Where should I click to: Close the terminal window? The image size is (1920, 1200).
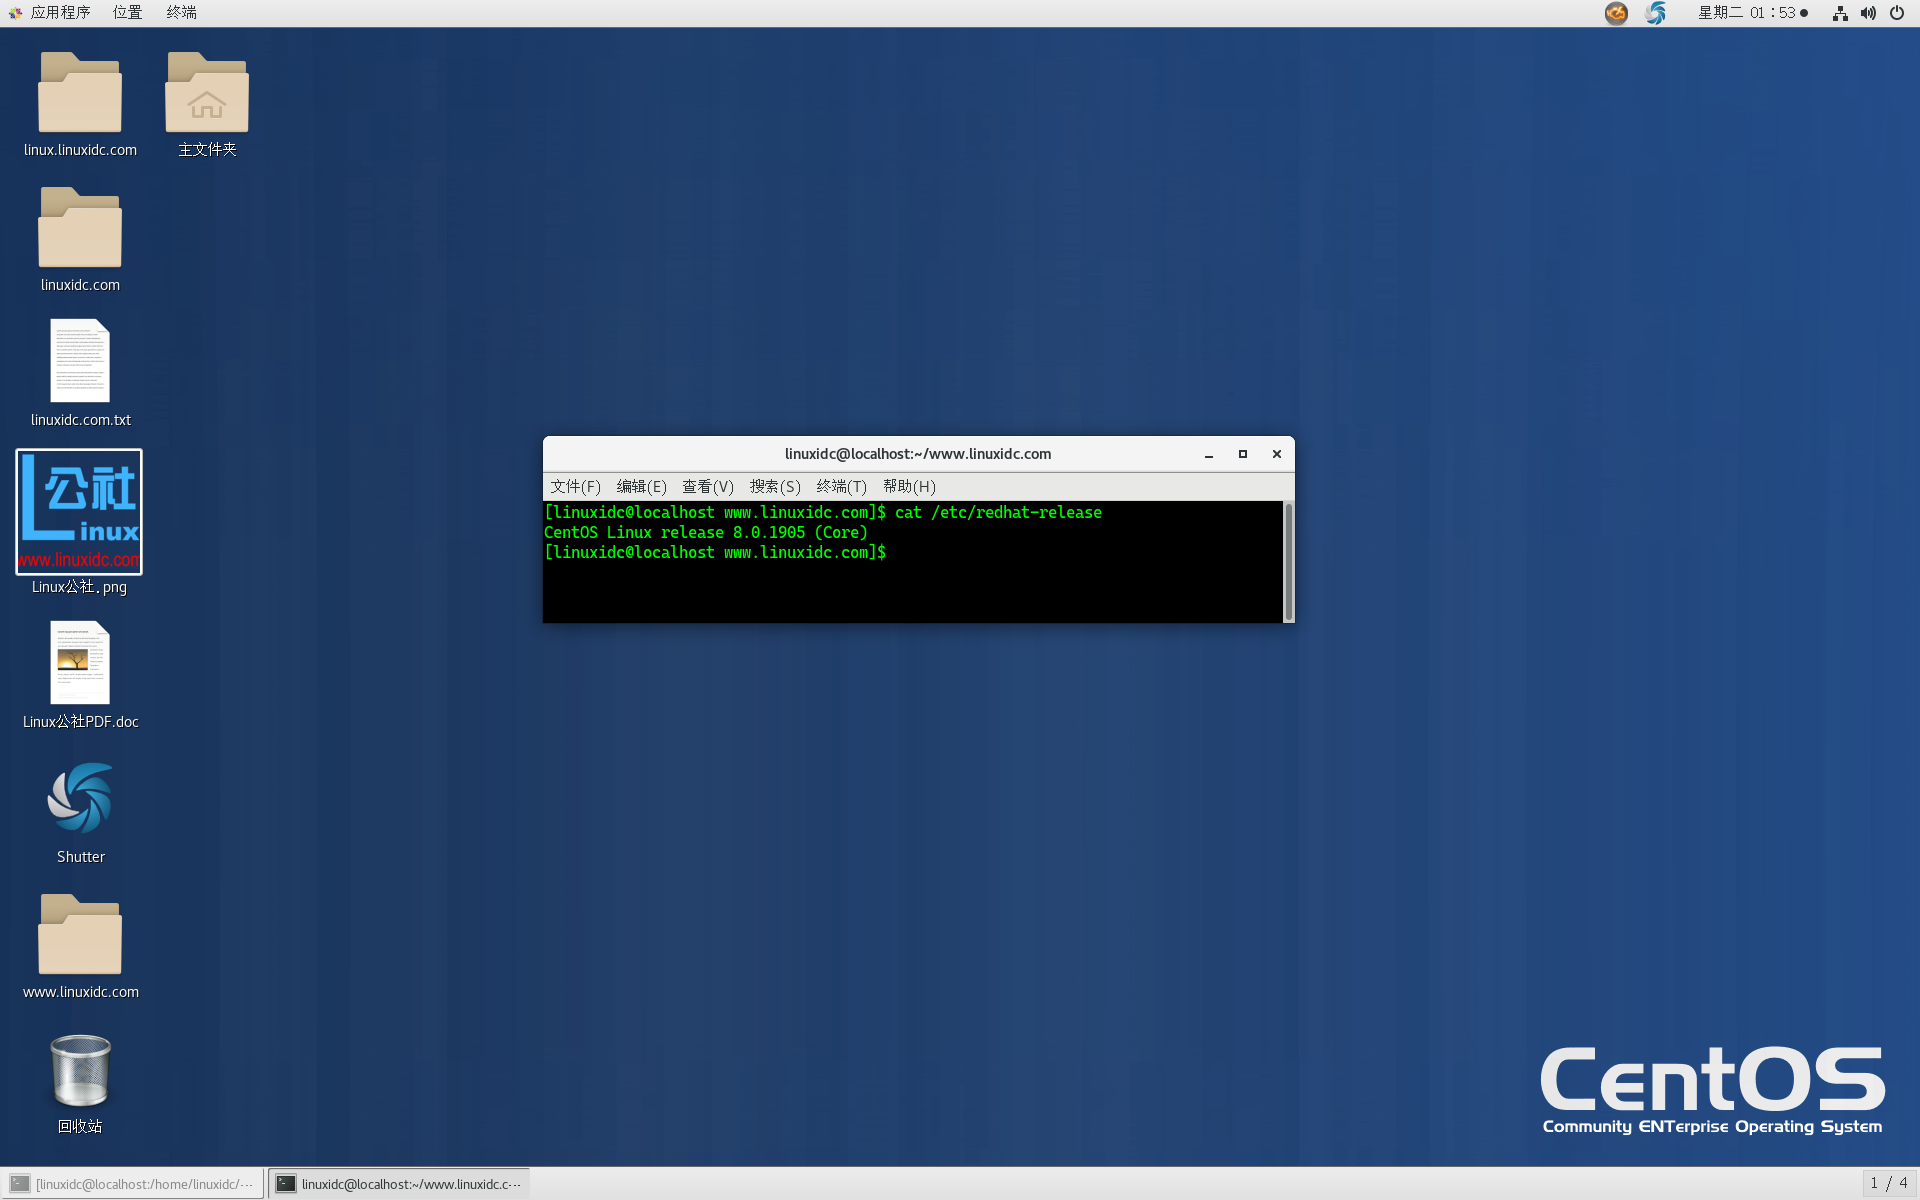pyautogui.click(x=1277, y=454)
